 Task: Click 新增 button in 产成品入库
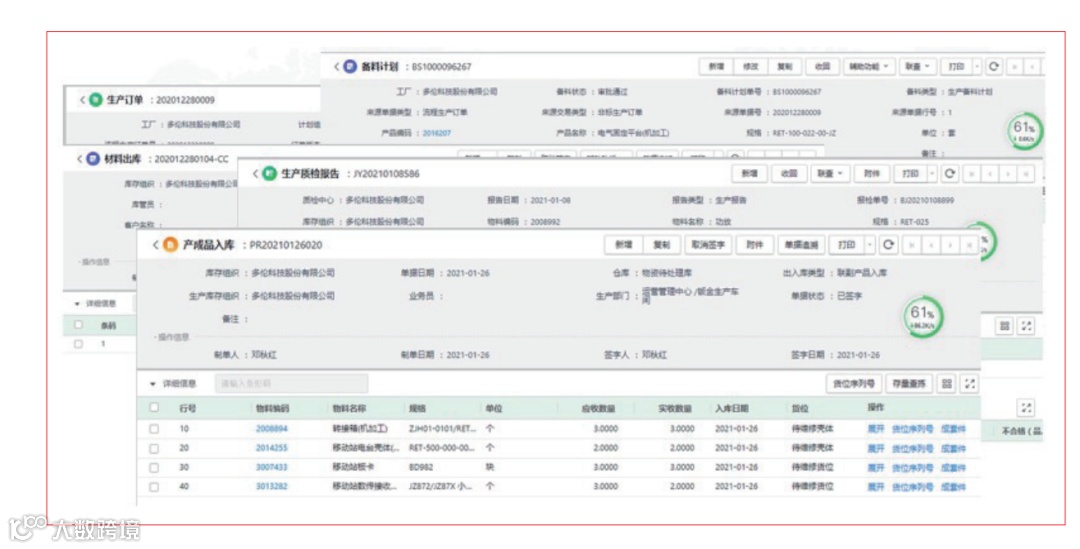[623, 245]
